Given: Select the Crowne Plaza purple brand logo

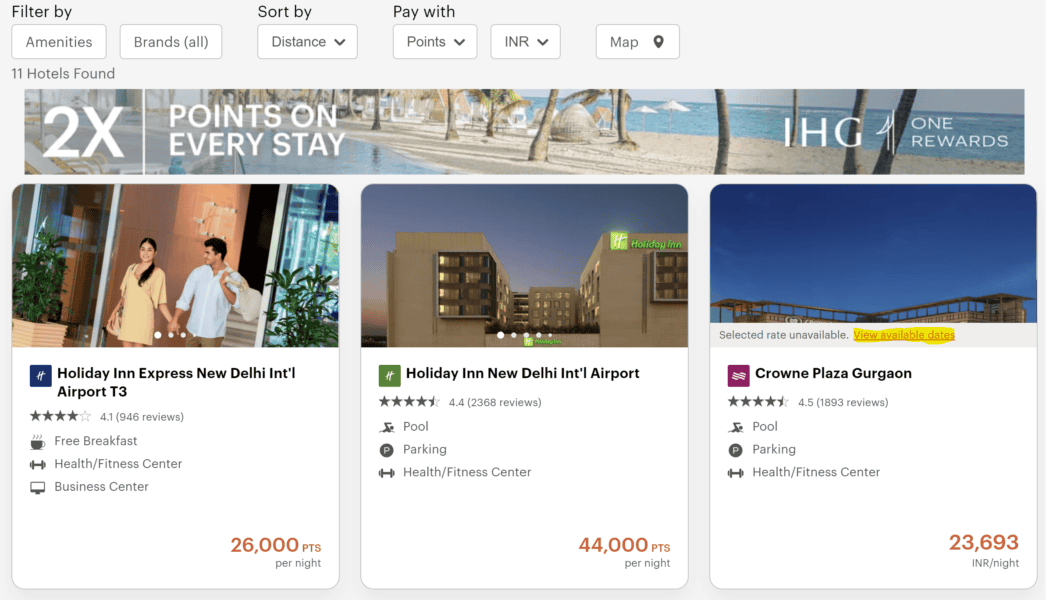Looking at the screenshot, I should click(x=738, y=373).
